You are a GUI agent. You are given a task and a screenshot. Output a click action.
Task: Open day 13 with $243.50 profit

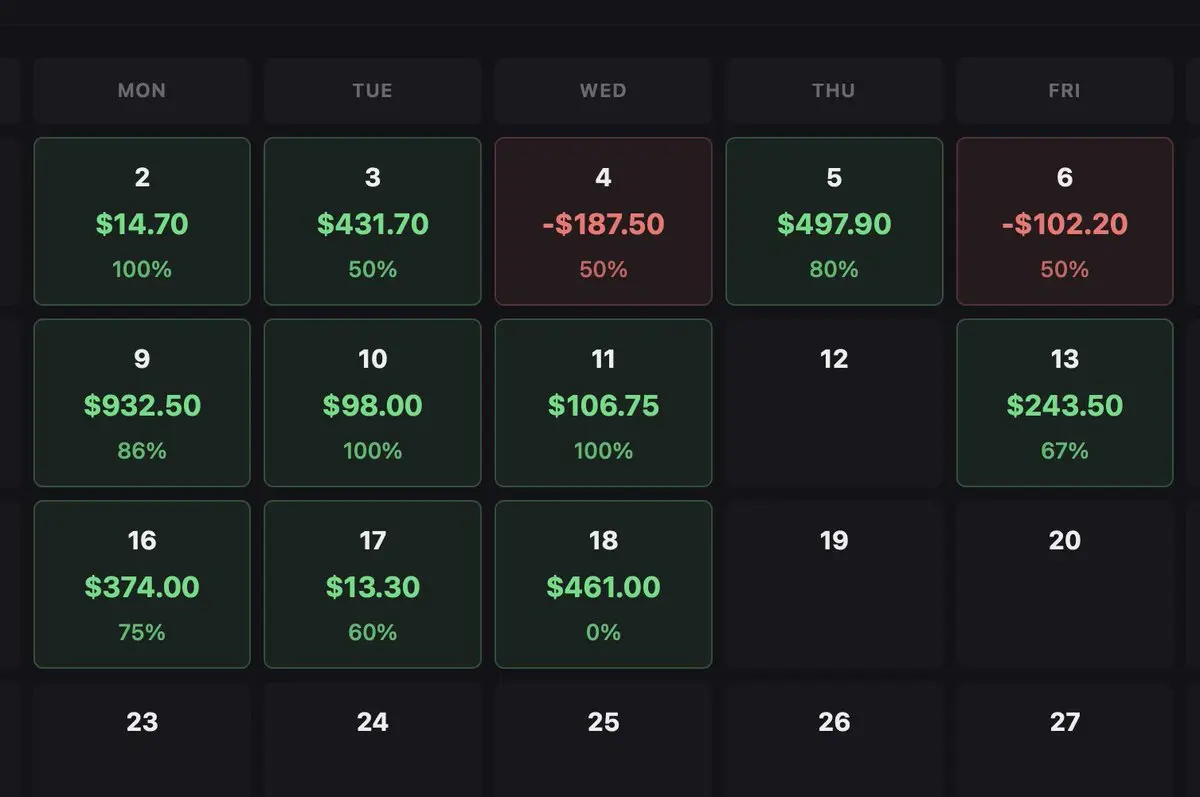[x=1064, y=403]
